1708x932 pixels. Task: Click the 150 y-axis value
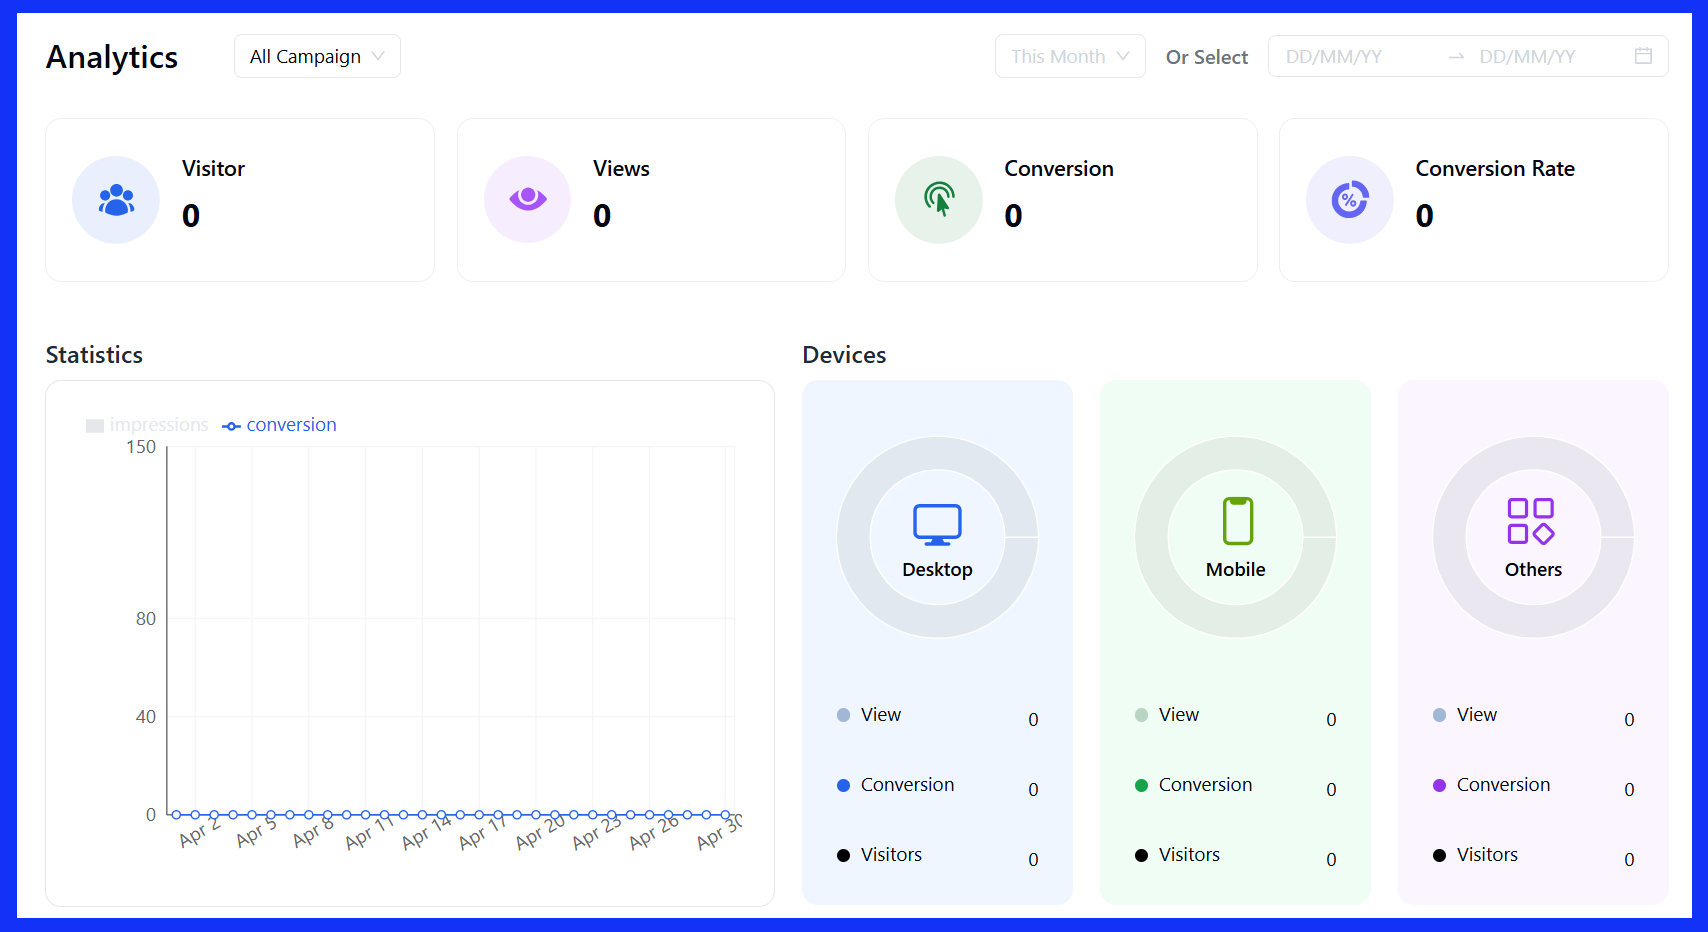tap(141, 447)
